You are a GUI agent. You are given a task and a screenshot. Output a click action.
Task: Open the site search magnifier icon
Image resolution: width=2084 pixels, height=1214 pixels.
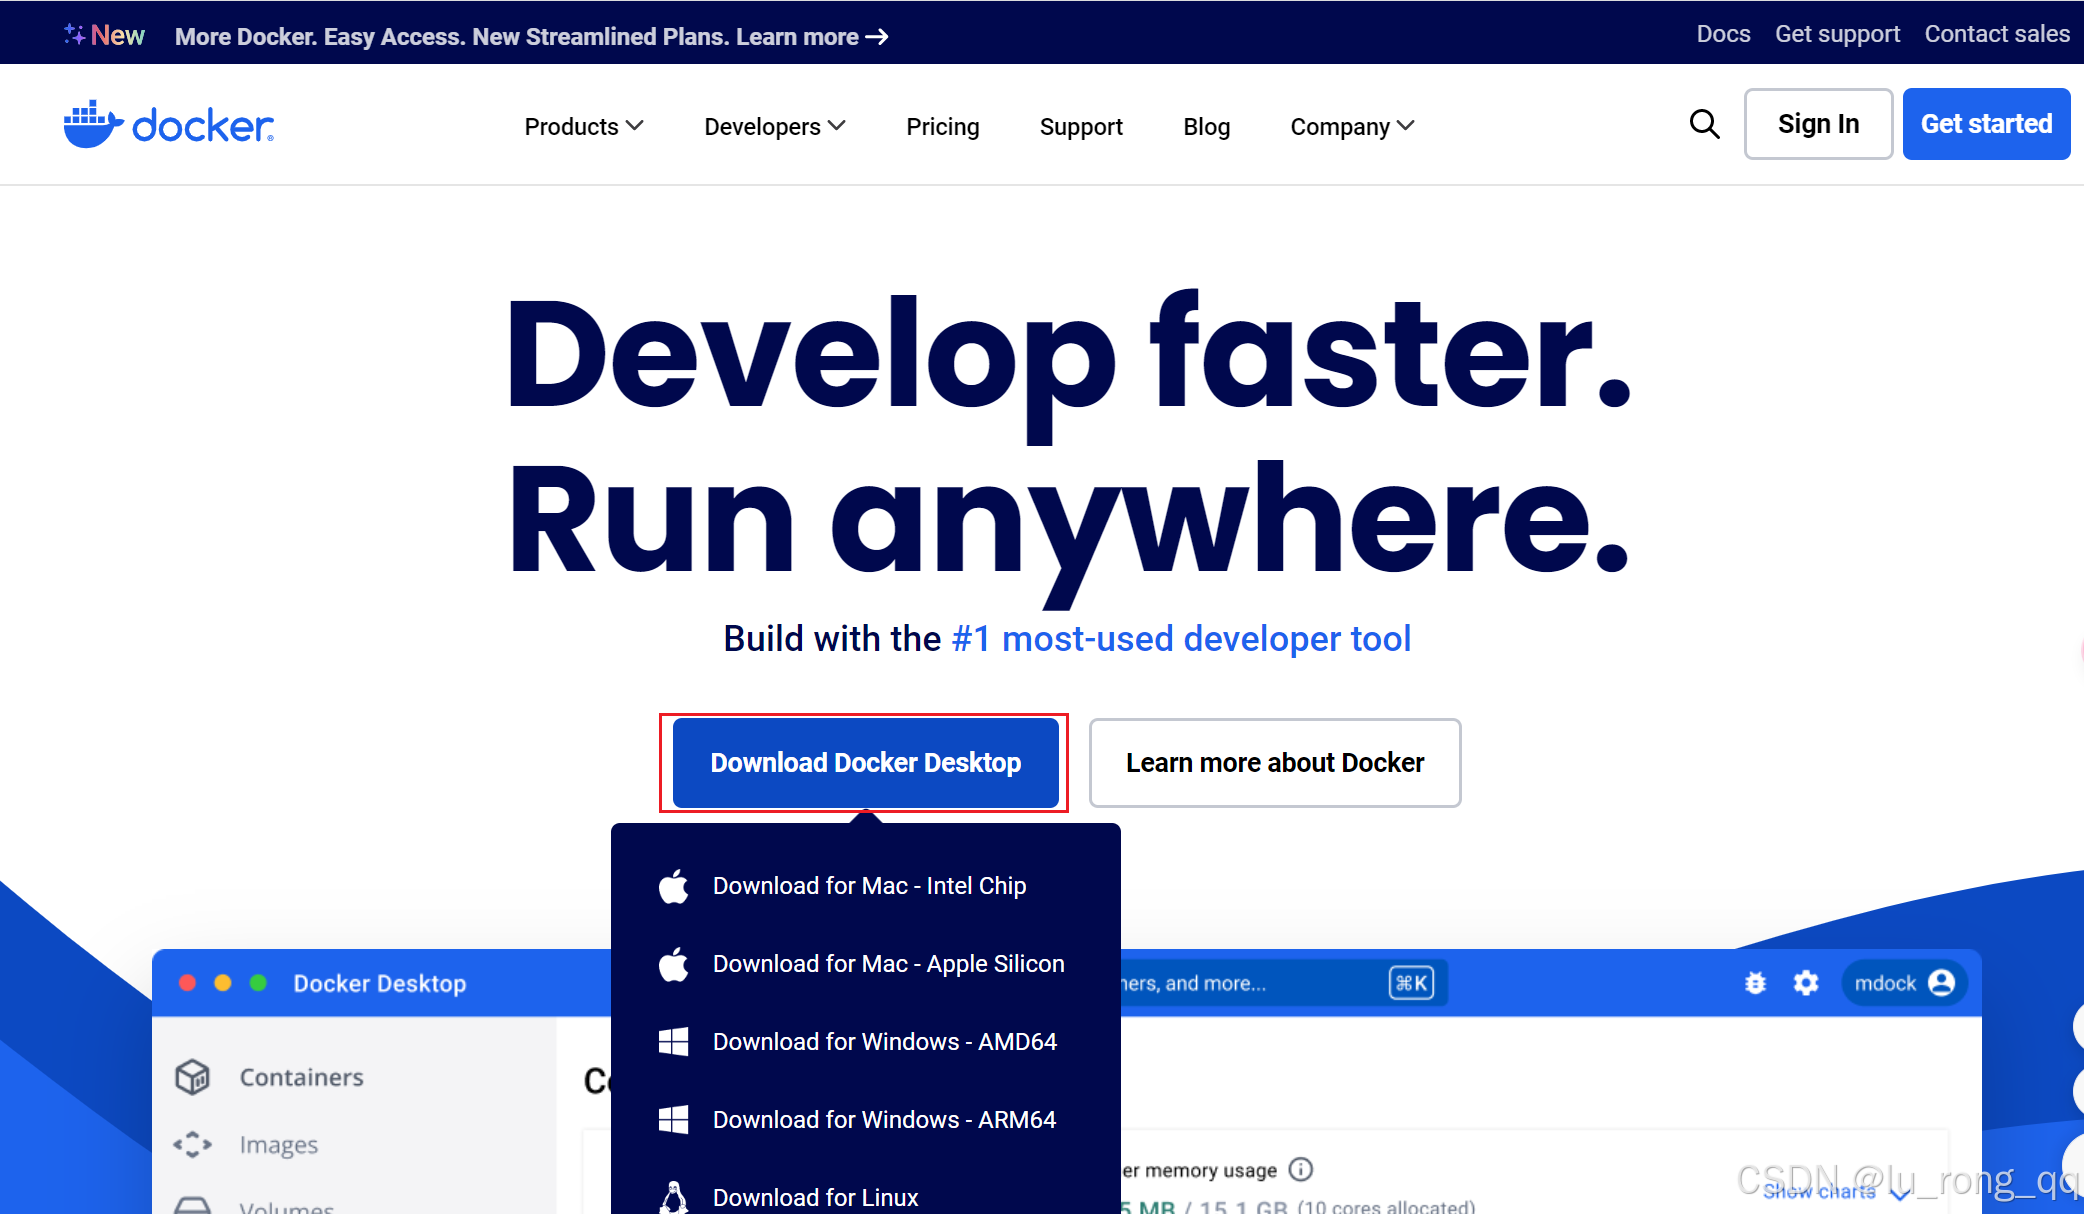[1704, 124]
